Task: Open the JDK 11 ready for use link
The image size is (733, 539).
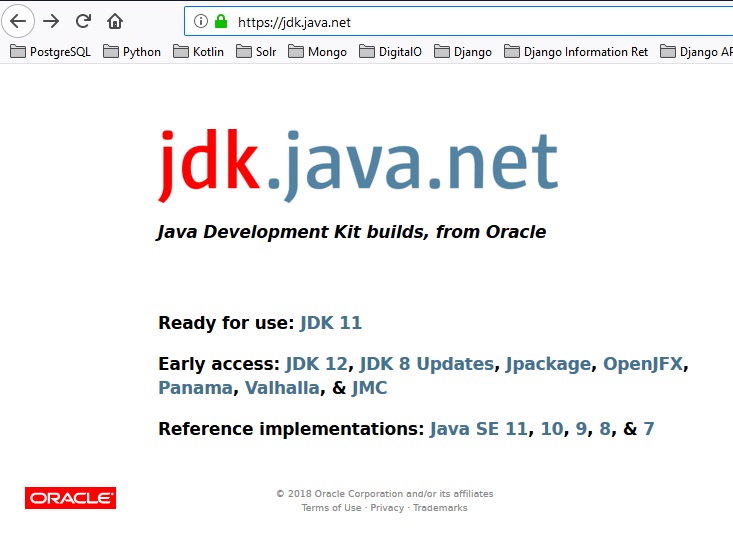Action: [x=331, y=323]
